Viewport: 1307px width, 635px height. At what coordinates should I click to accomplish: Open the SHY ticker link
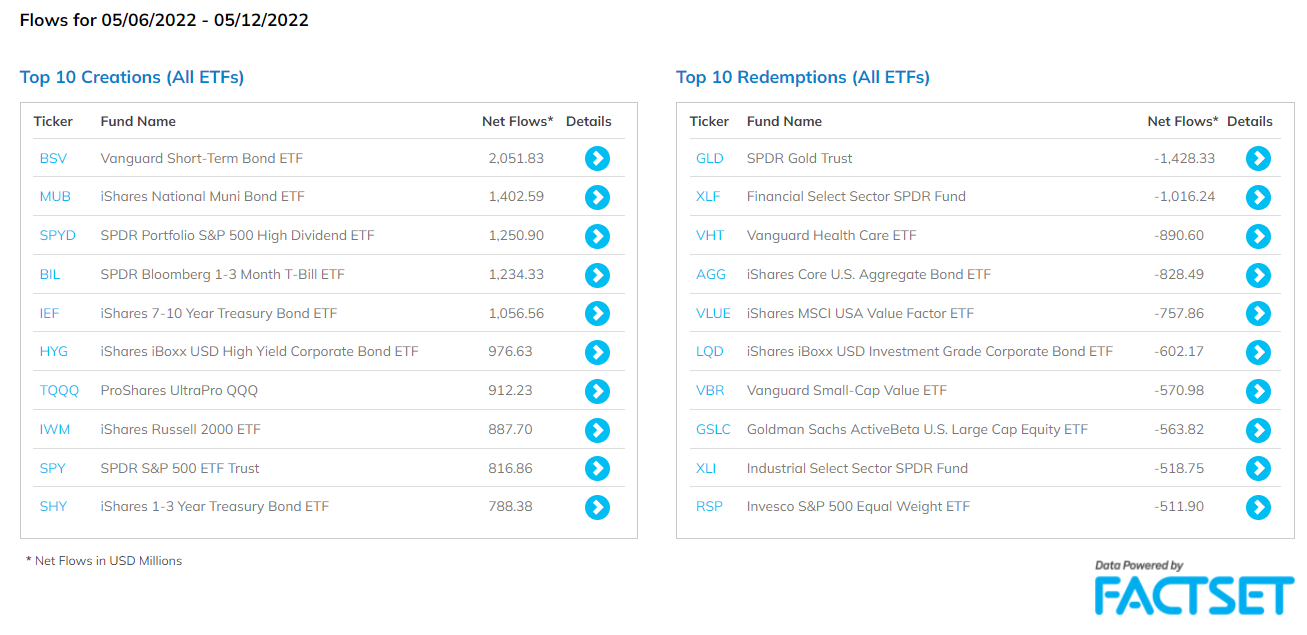click(x=53, y=506)
